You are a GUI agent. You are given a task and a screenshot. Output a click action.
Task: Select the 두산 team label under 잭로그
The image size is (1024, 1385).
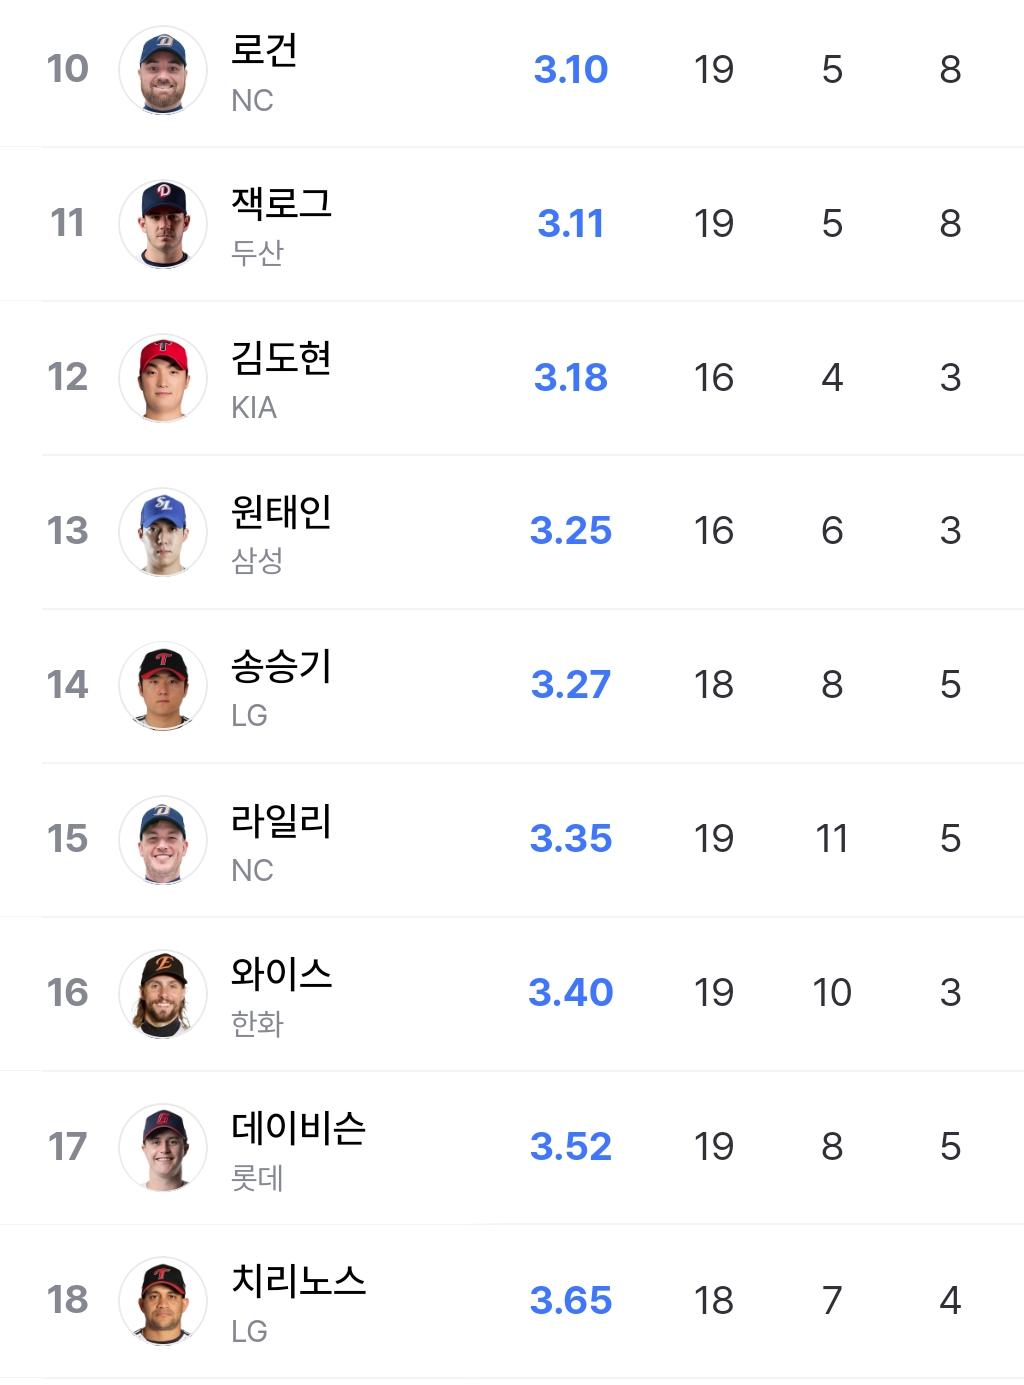(x=257, y=253)
